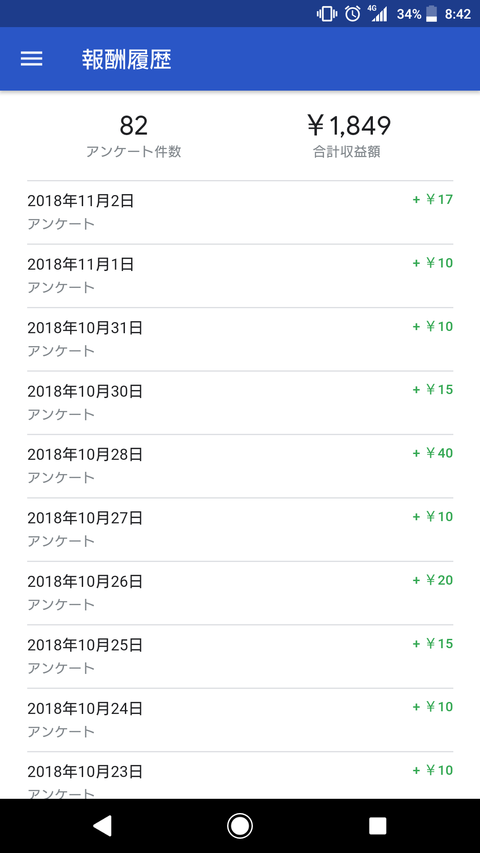Select the 2018年11月2日 survey entry
Image resolution: width=480 pixels, height=853 pixels.
[240, 212]
